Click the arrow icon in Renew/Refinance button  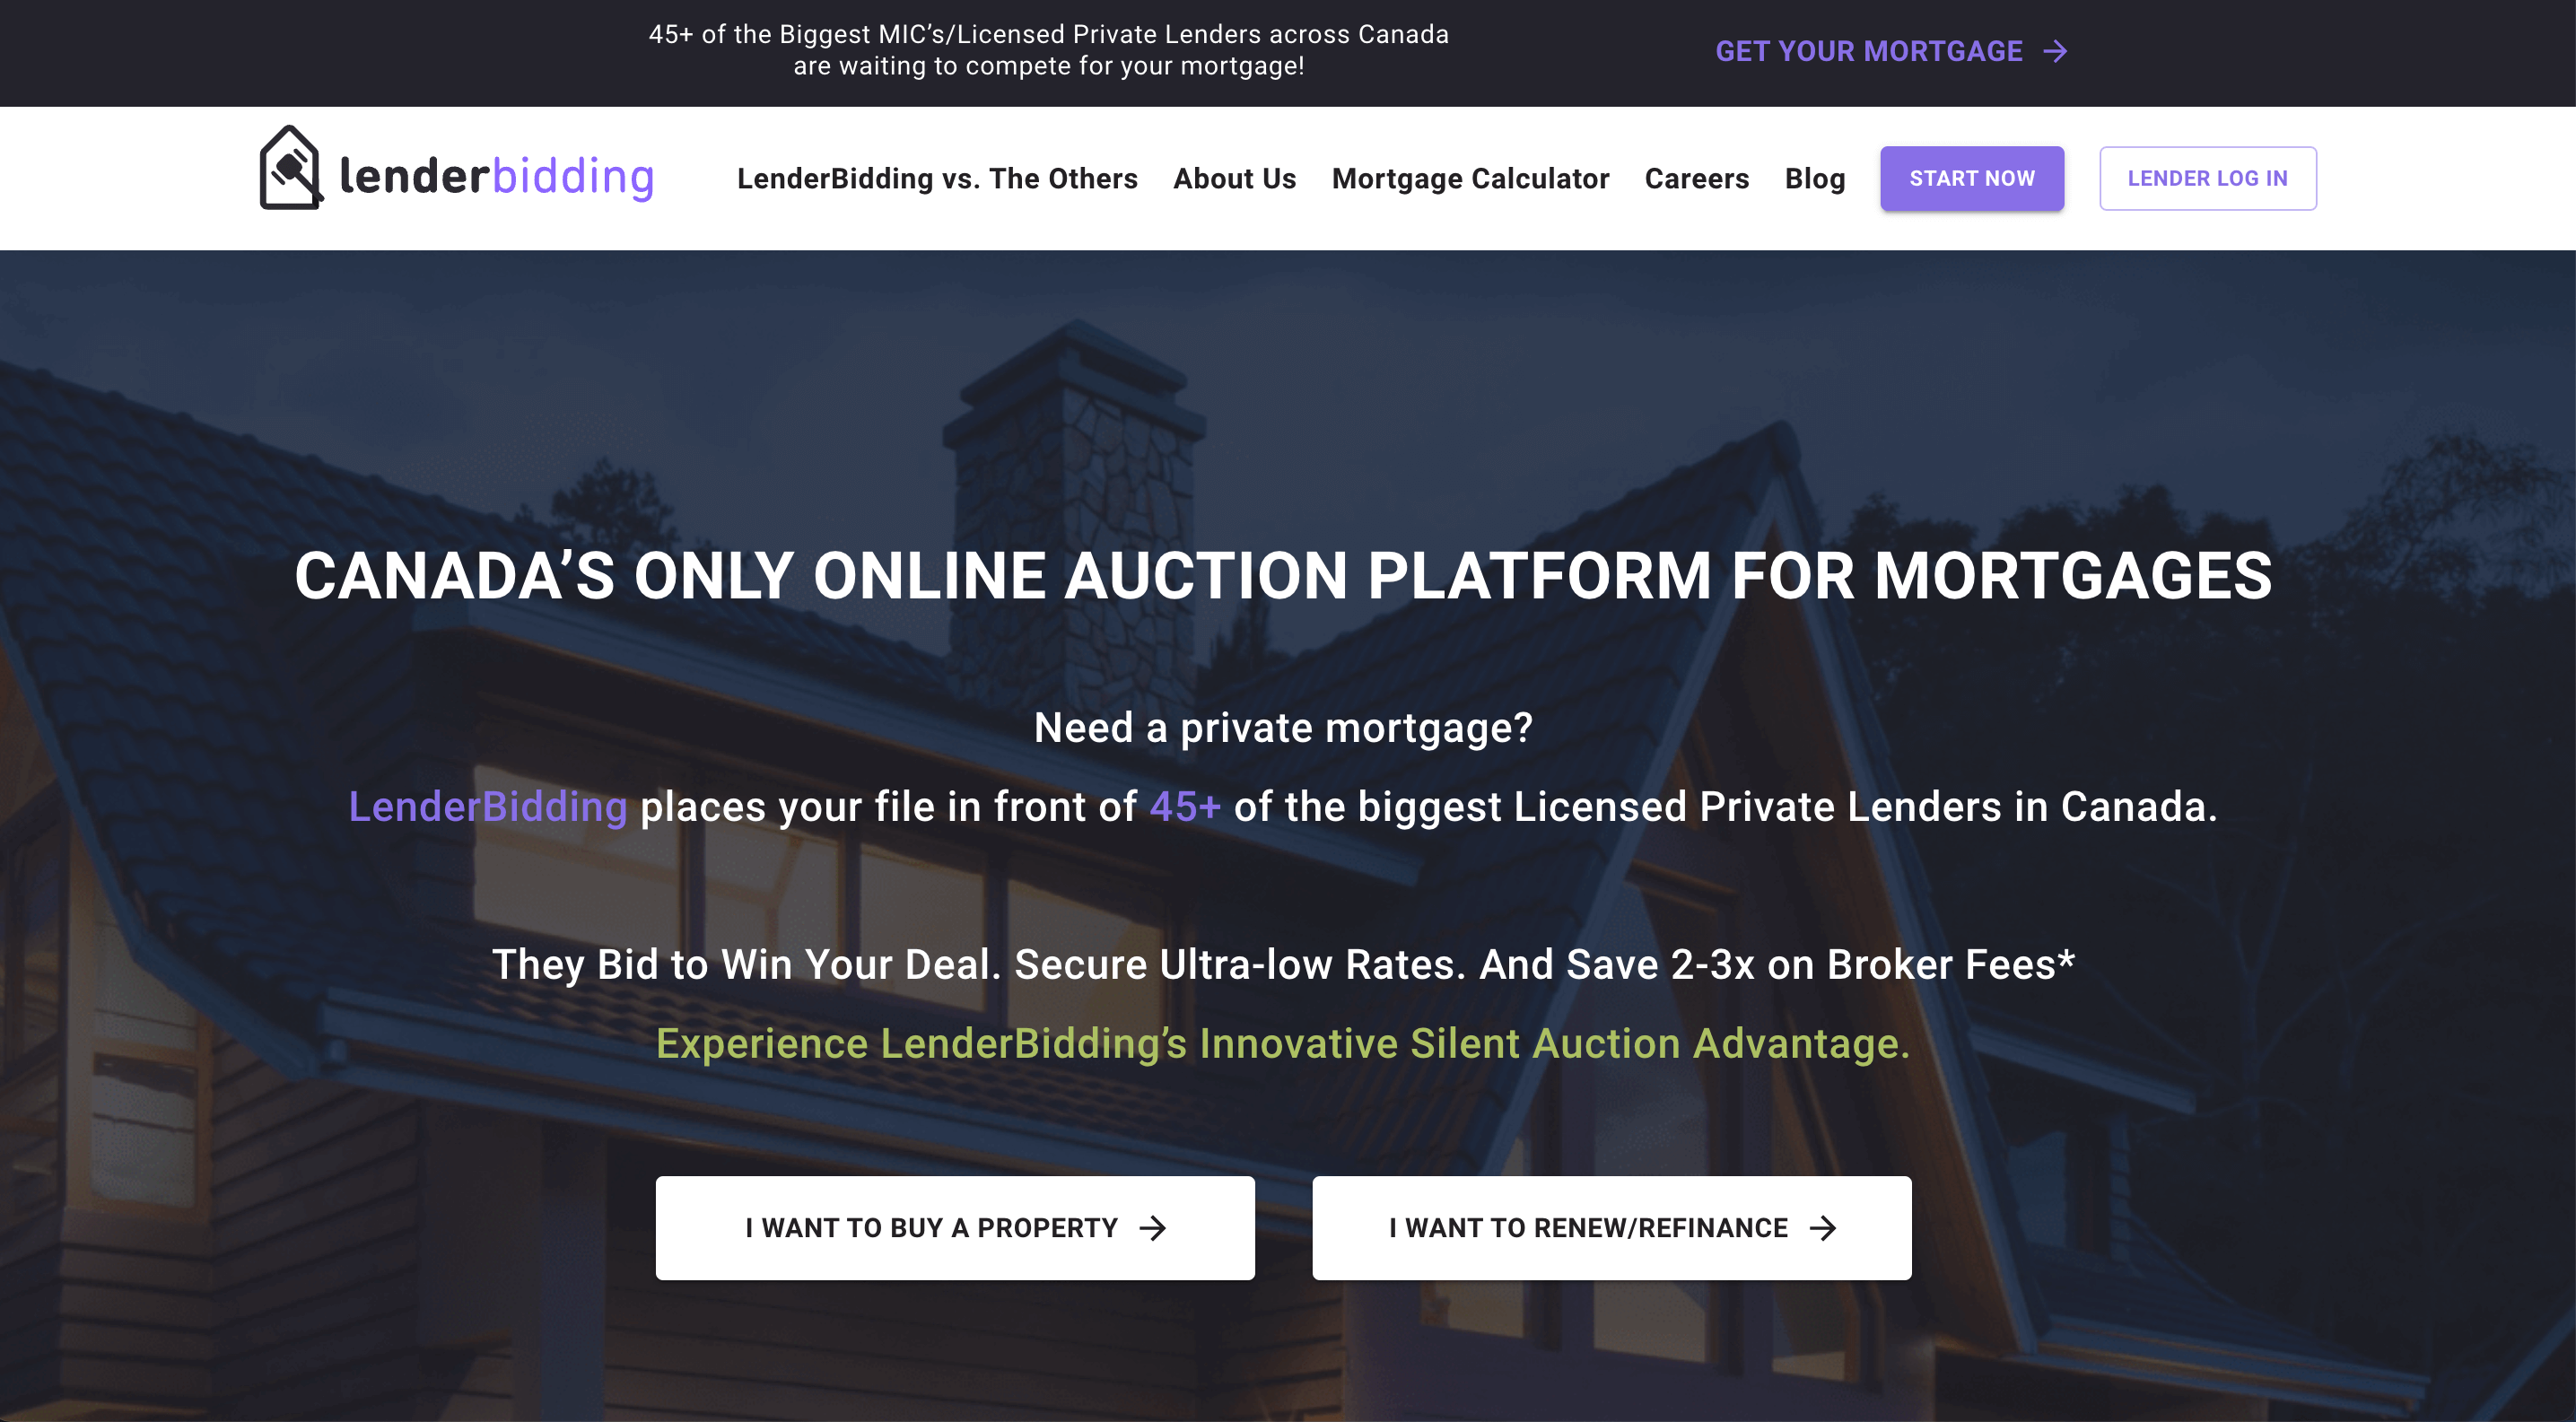click(x=1823, y=1227)
